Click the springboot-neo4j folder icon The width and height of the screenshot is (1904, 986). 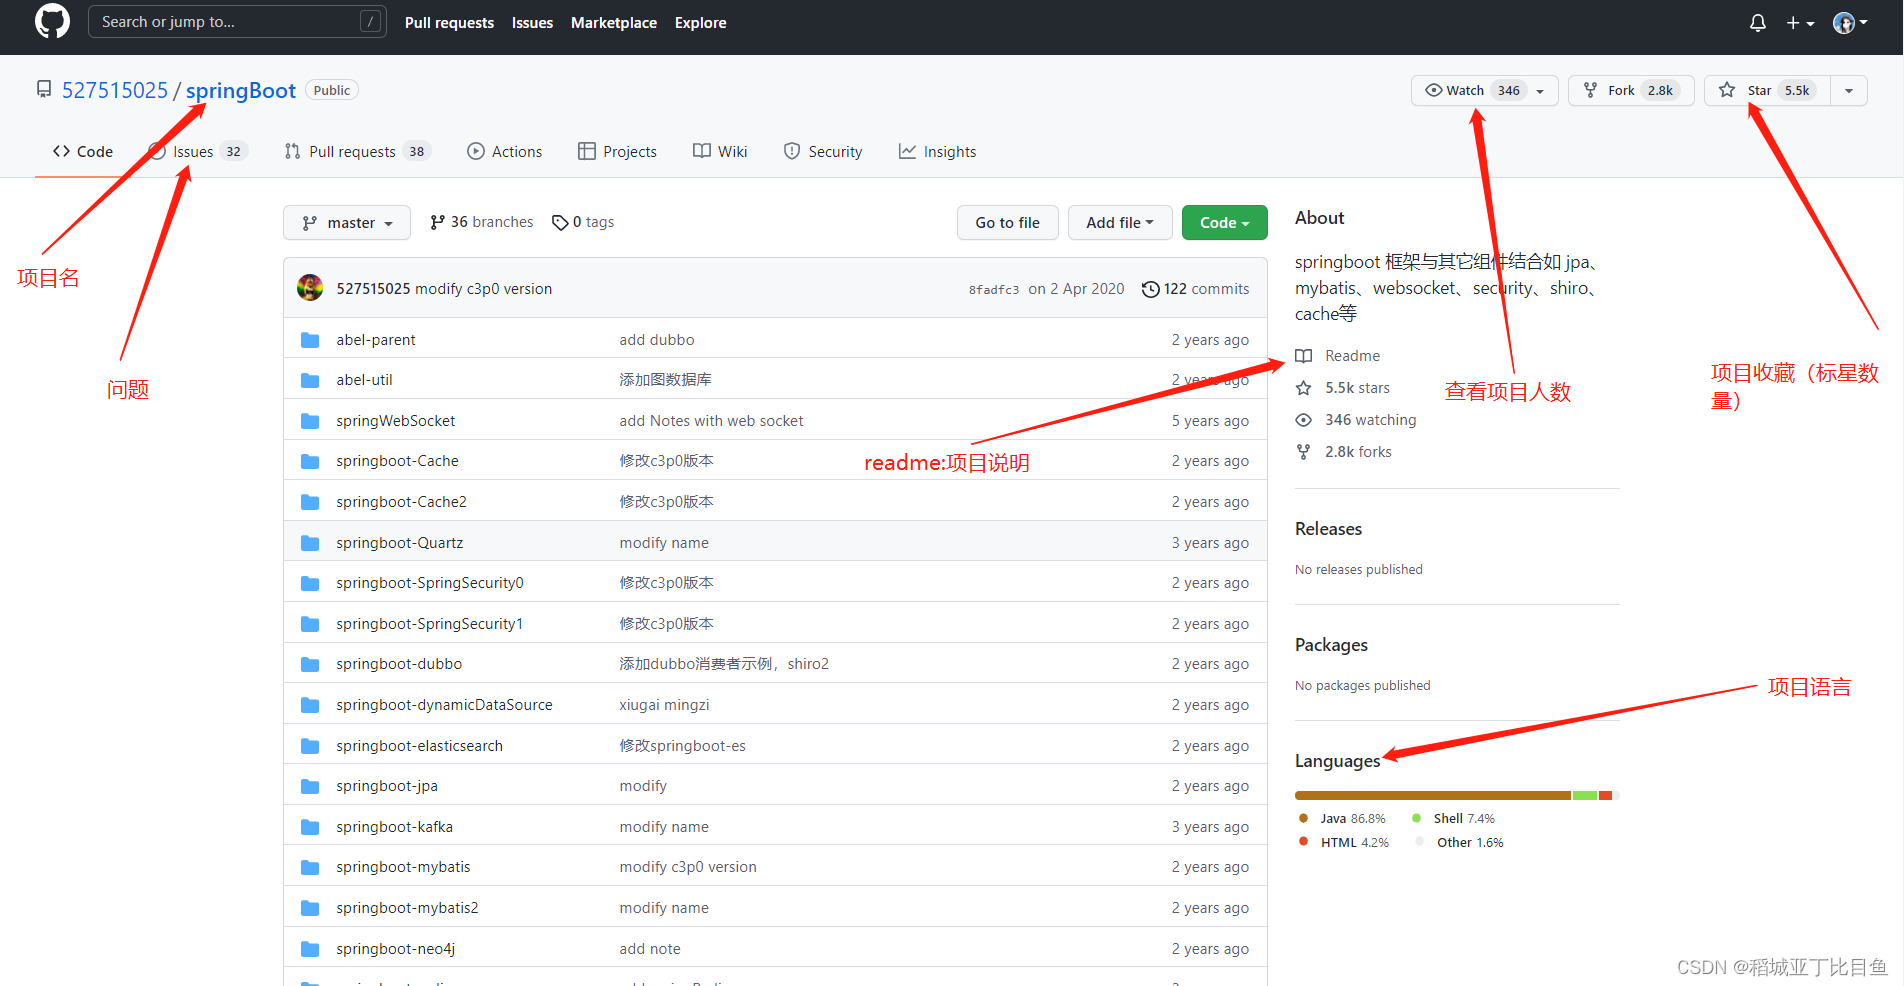(310, 949)
